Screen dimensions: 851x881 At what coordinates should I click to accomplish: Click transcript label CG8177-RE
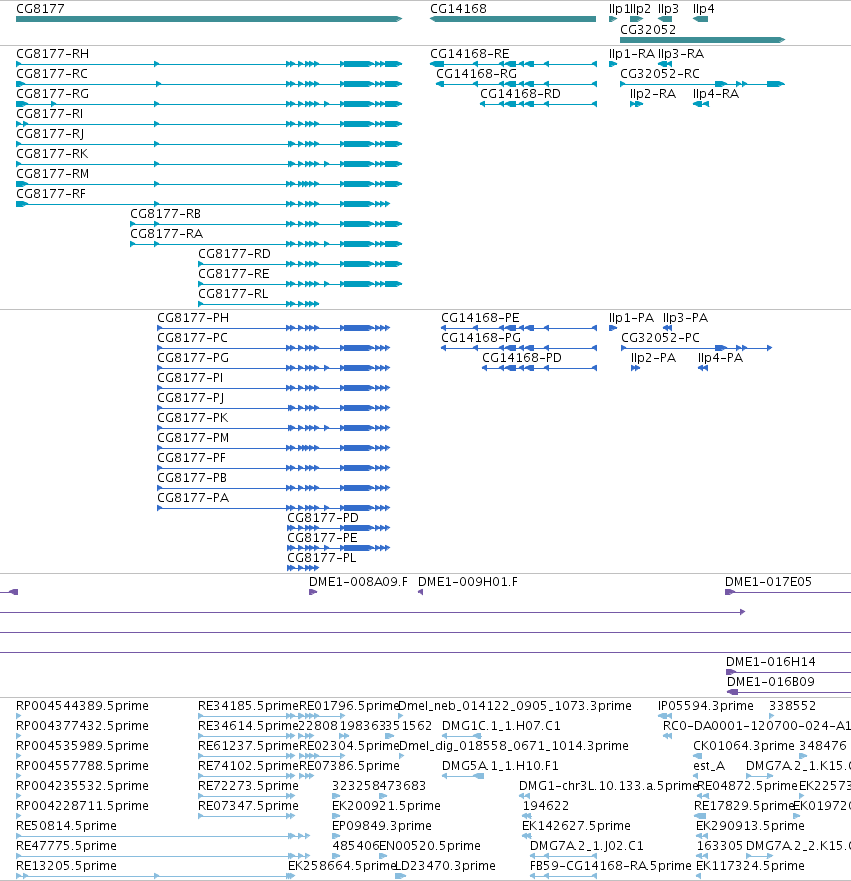[x=234, y=274]
